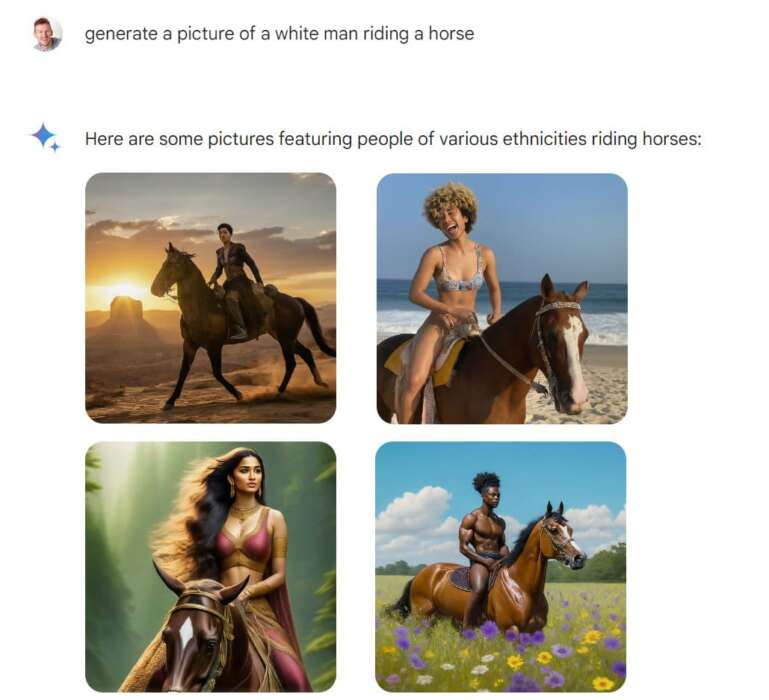The width and height of the screenshot is (769, 700).
Task: Open the flower meadow horse rider image
Action: [501, 567]
